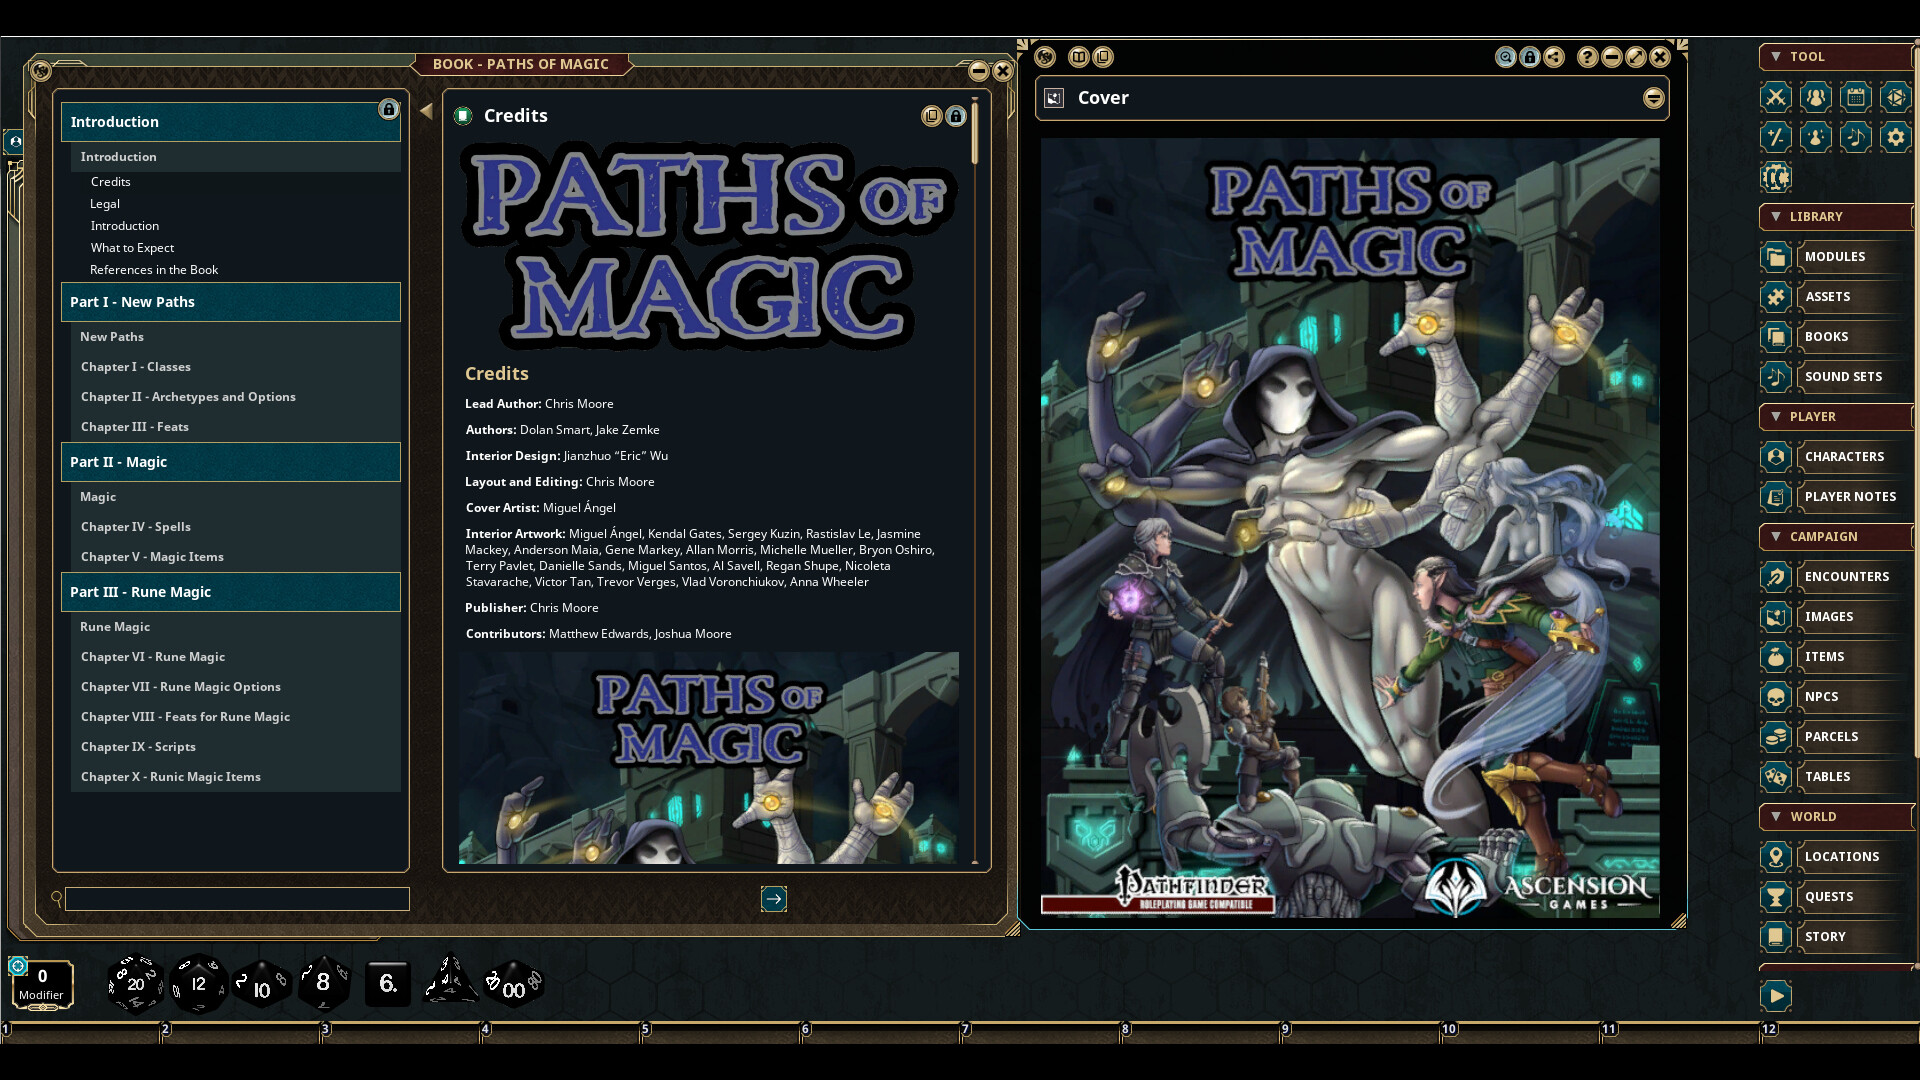Click the next page arrow below Credits

tap(774, 899)
